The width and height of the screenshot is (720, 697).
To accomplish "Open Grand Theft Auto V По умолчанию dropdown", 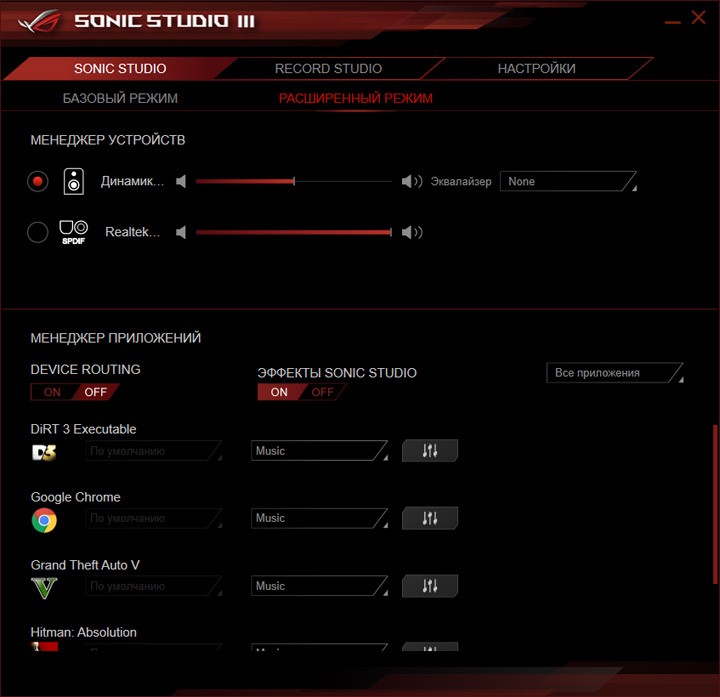I will pos(154,586).
